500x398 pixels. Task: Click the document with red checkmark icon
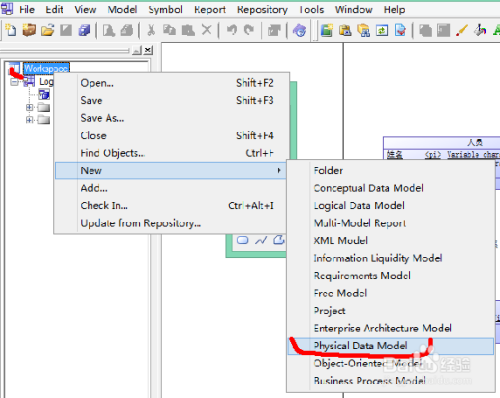(x=400, y=30)
